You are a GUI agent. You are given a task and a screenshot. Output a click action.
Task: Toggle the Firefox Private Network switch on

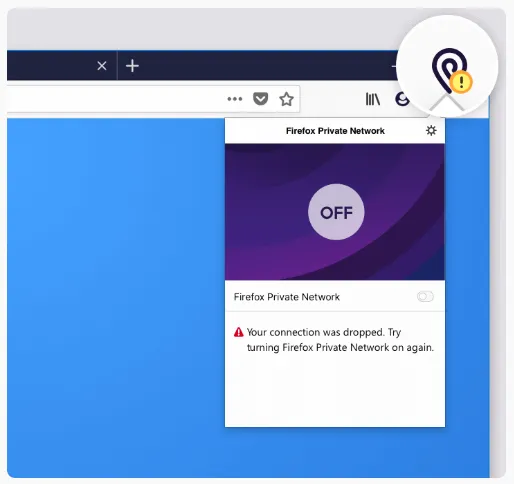click(x=425, y=296)
